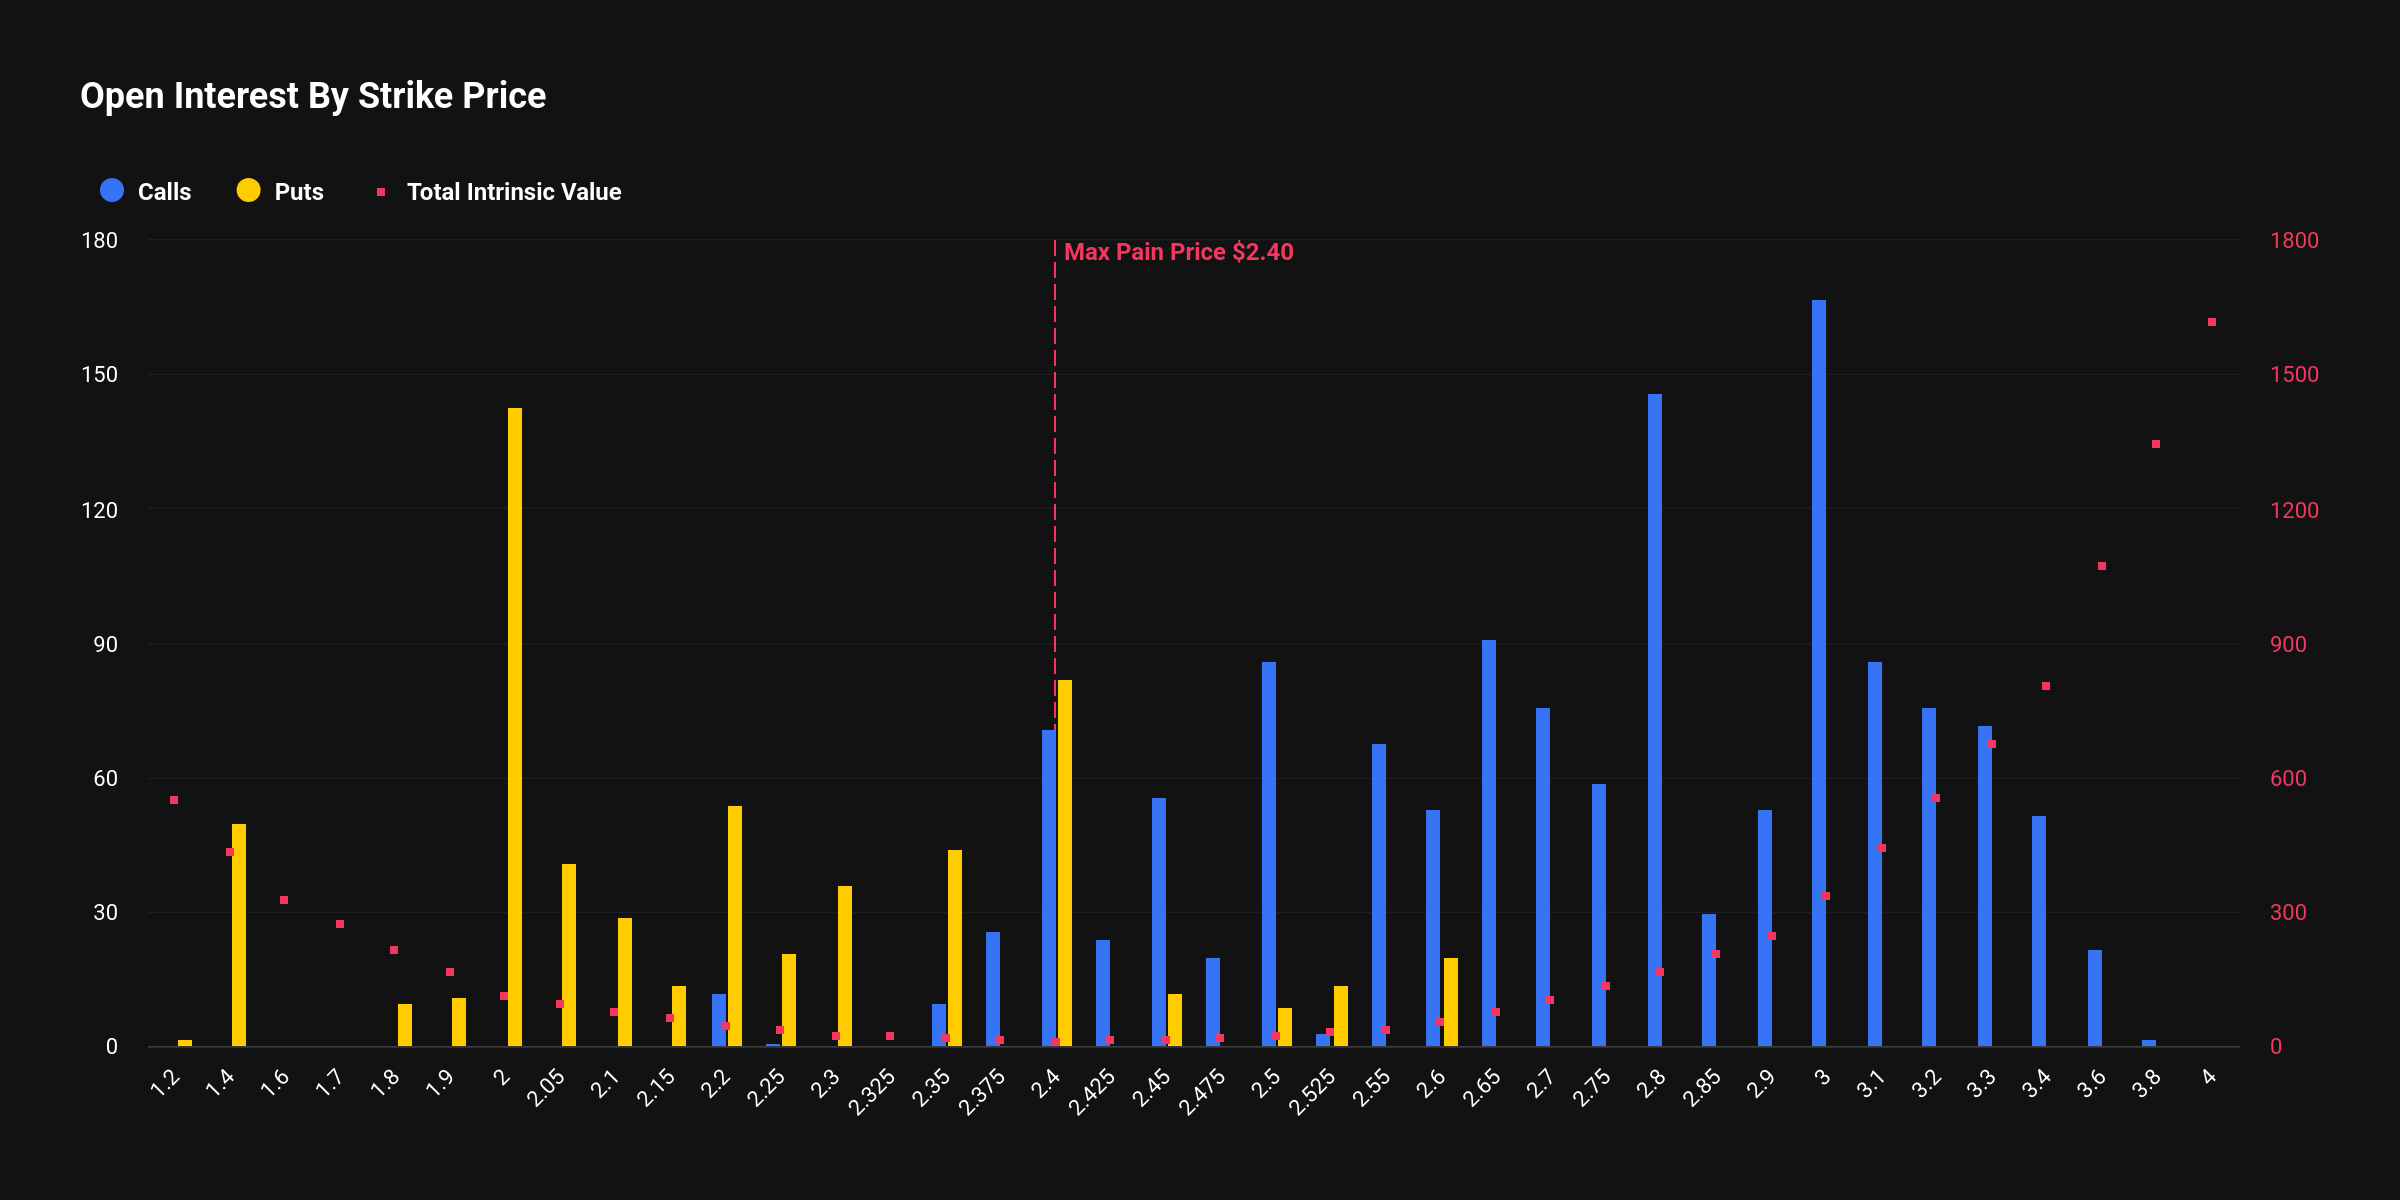Click the blue call bar at strike 2.8
The height and width of the screenshot is (1200, 2400).
[1655, 720]
